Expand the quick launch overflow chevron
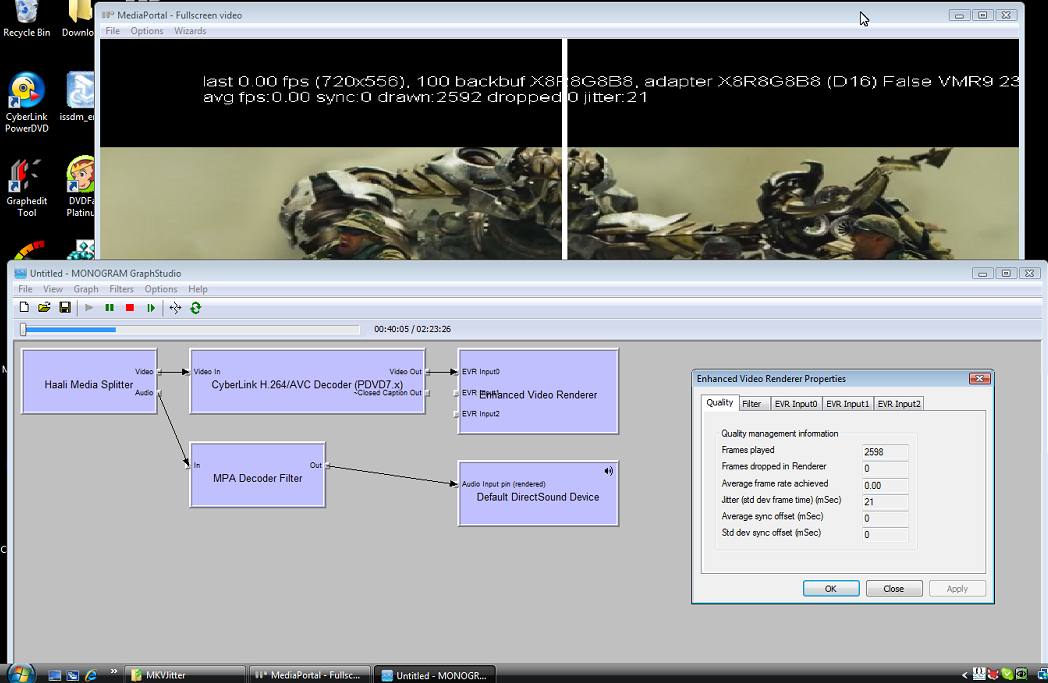1048x683 pixels. coord(114,672)
